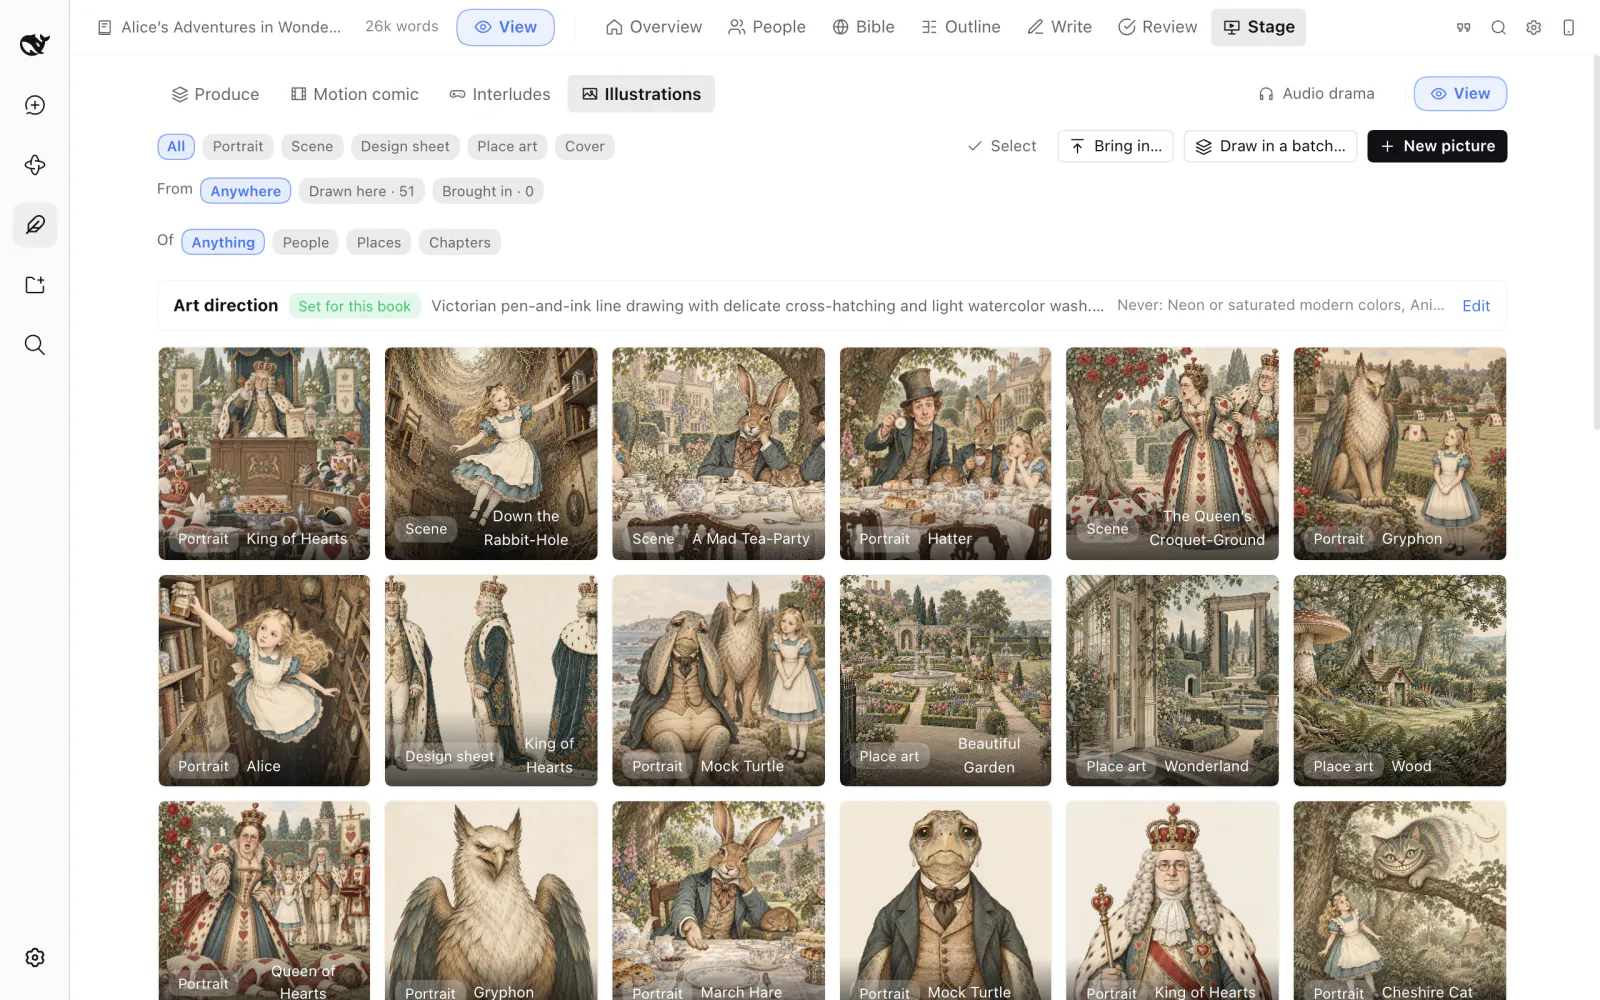Click the add-new plus circle sidebar icon
Image resolution: width=1600 pixels, height=1000 pixels.
[x=35, y=105]
